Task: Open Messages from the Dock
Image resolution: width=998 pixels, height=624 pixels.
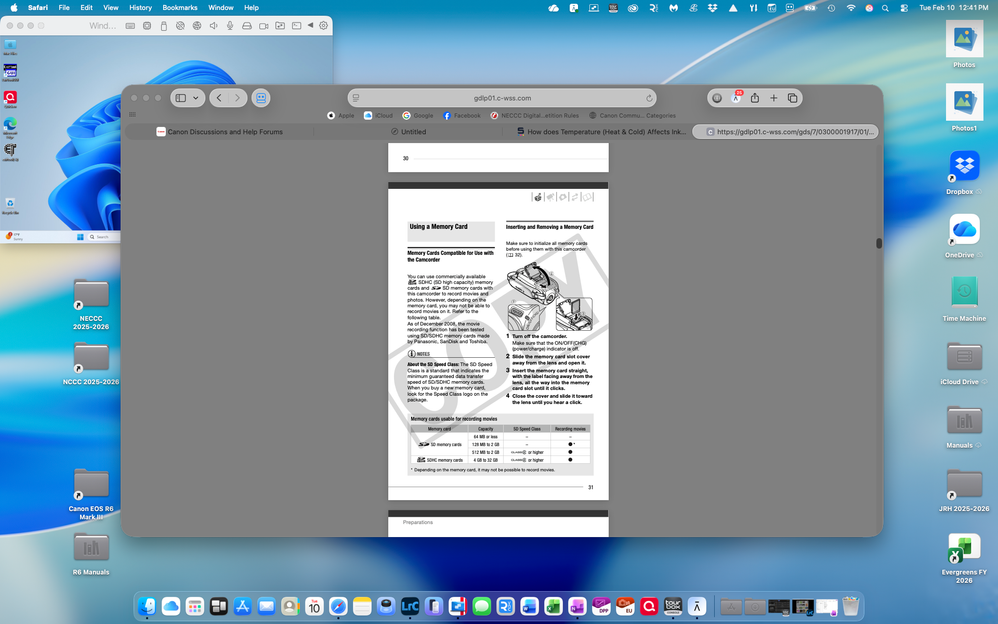Action: coord(482,606)
